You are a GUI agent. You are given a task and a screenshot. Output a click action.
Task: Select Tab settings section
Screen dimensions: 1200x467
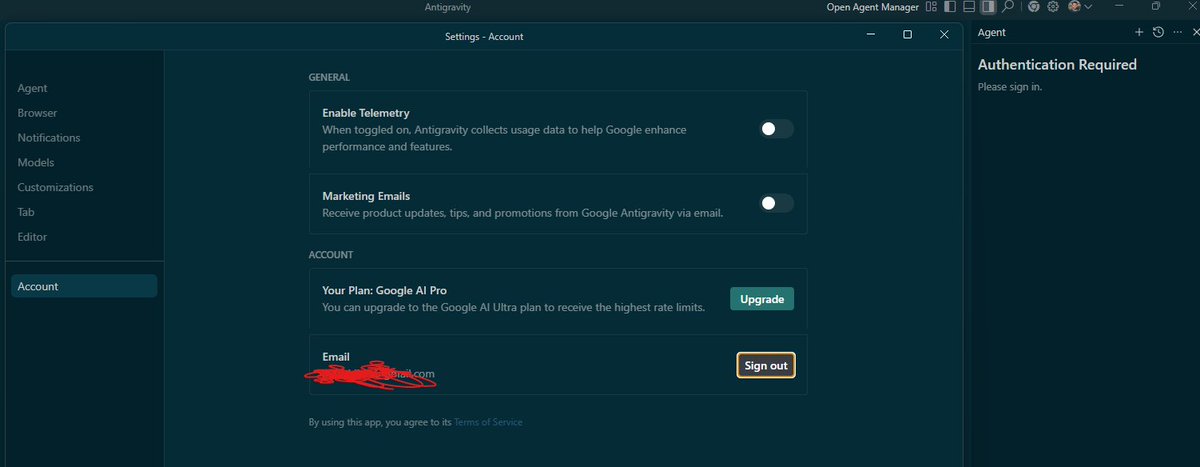click(x=26, y=212)
